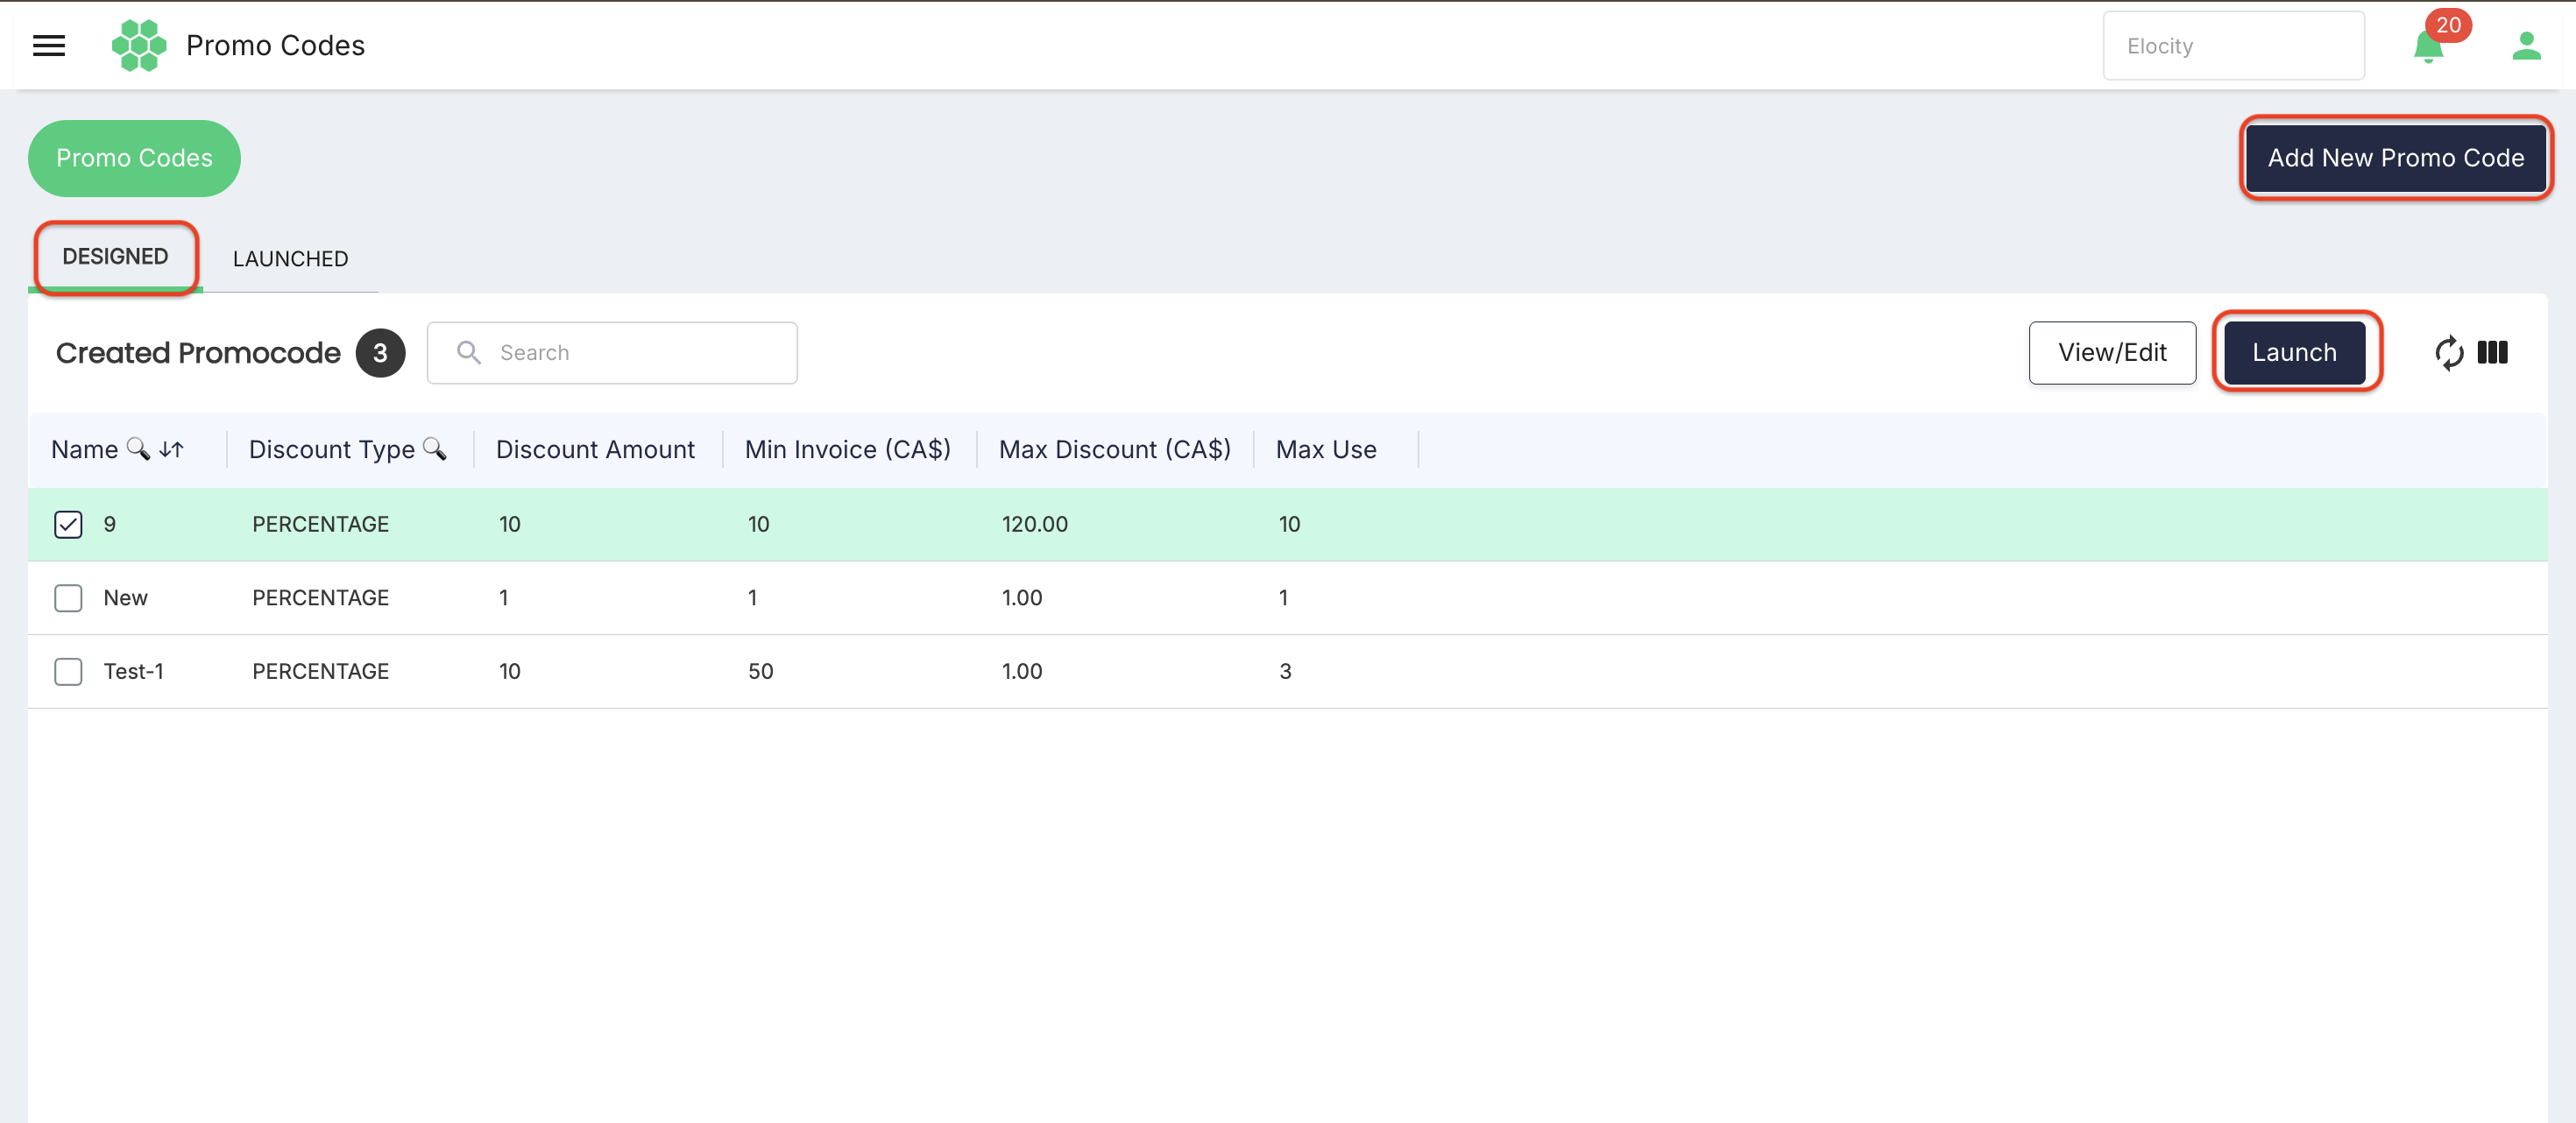
Task: Click the magnifier in Search box
Action: (x=469, y=353)
